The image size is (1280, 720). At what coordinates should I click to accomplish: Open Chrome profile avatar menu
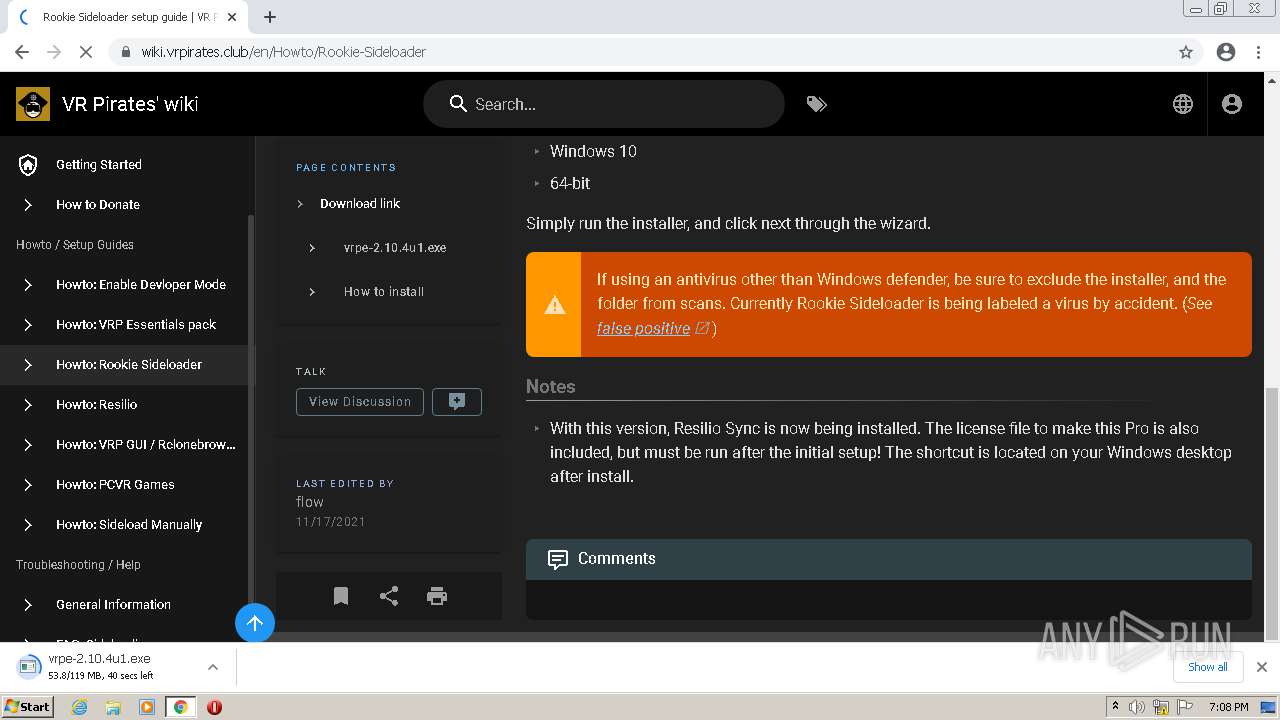point(1226,52)
